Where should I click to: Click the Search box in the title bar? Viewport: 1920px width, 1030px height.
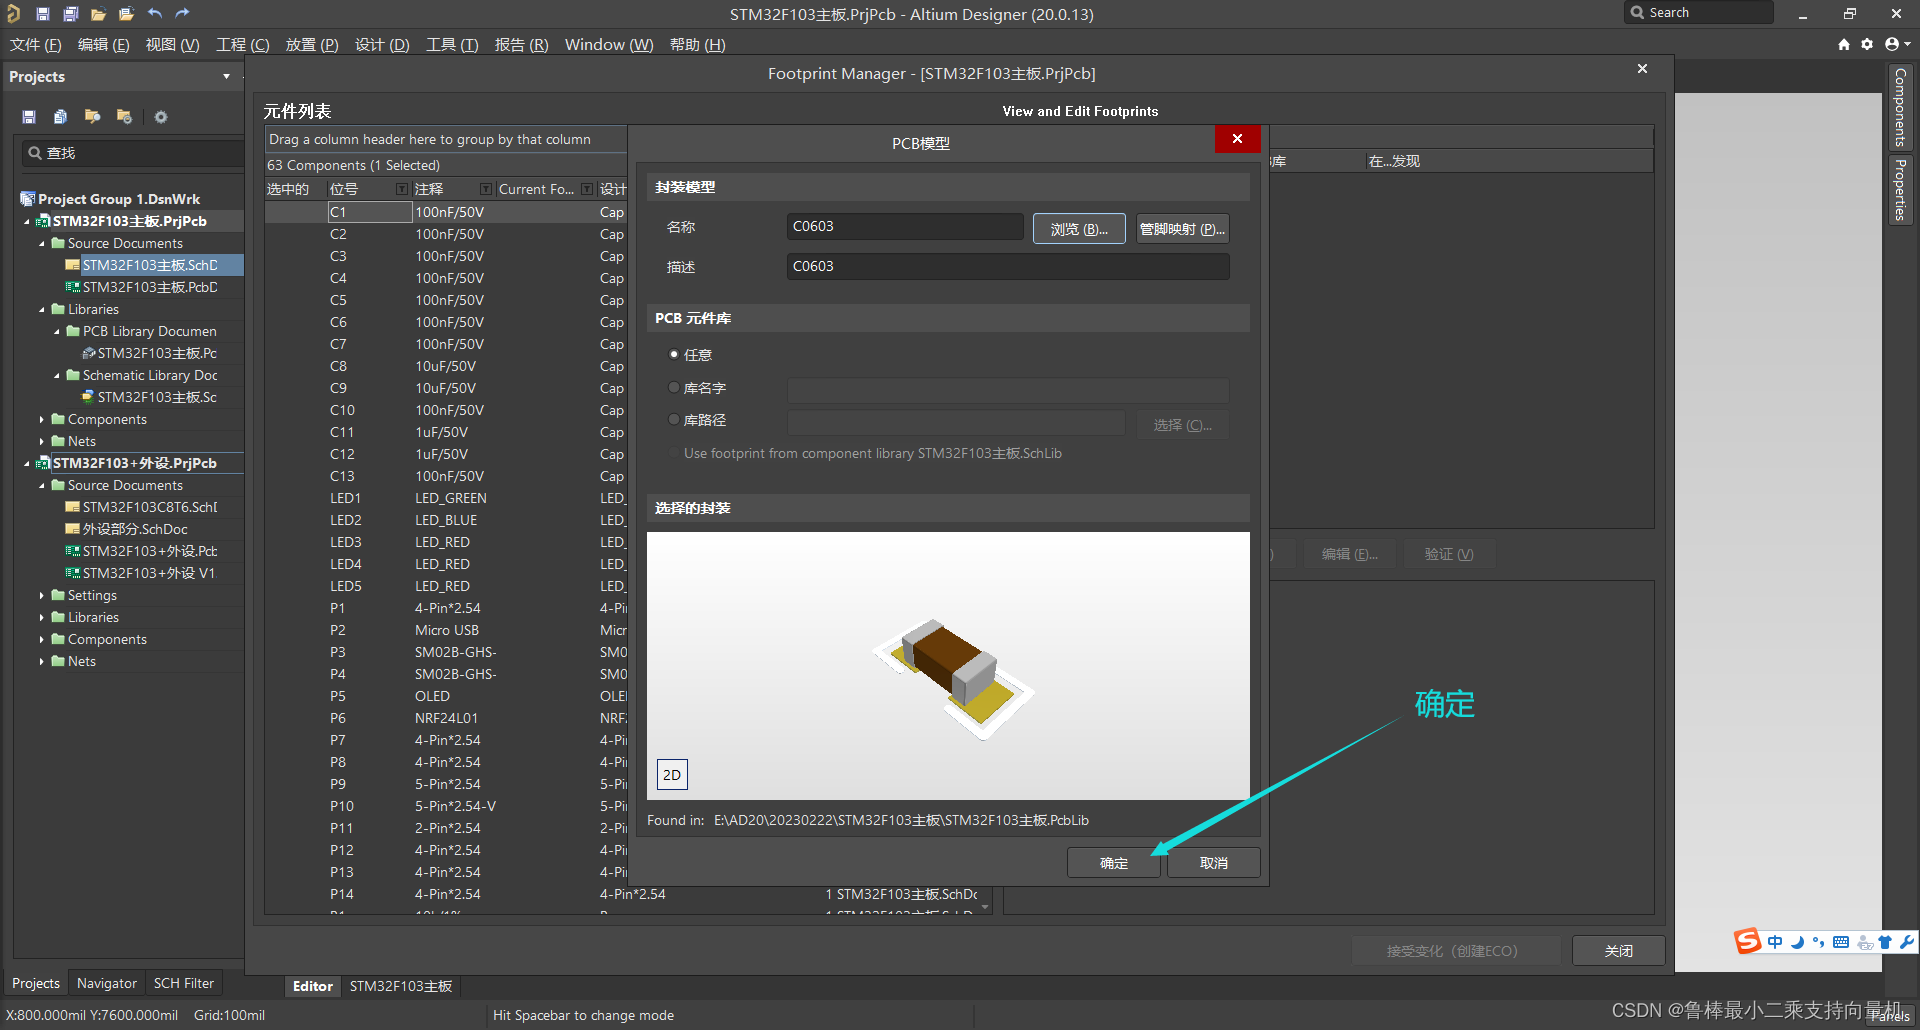[1699, 13]
